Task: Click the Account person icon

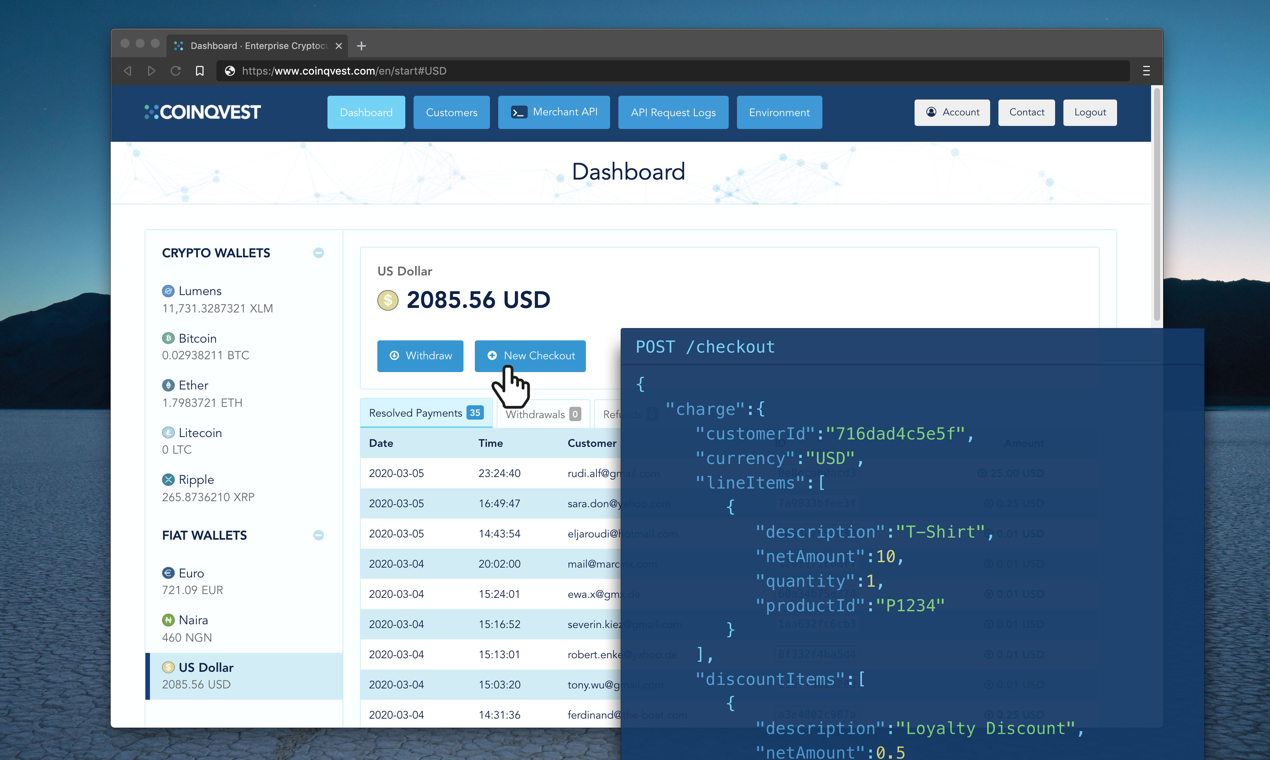Action: click(x=930, y=112)
